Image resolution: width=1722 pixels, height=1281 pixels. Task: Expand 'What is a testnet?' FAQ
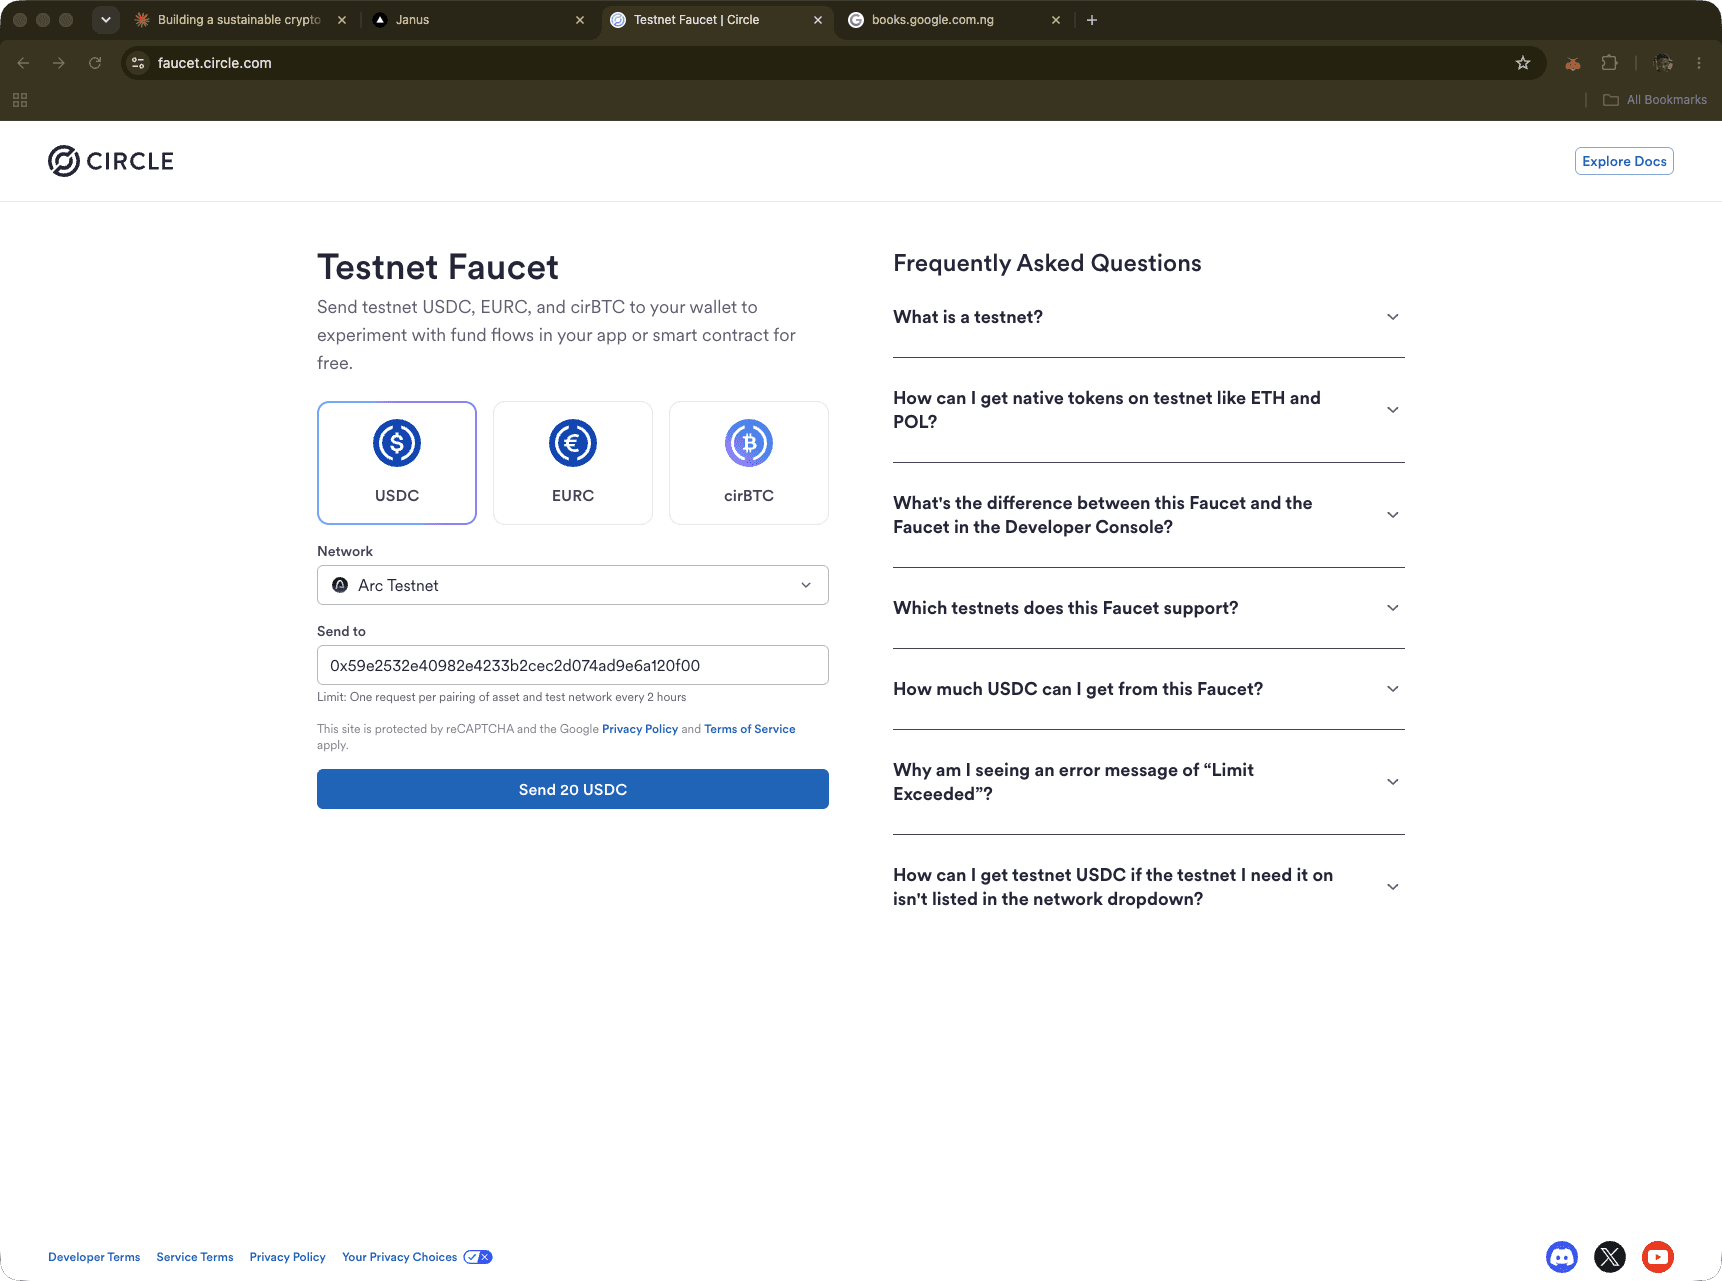pos(1148,317)
